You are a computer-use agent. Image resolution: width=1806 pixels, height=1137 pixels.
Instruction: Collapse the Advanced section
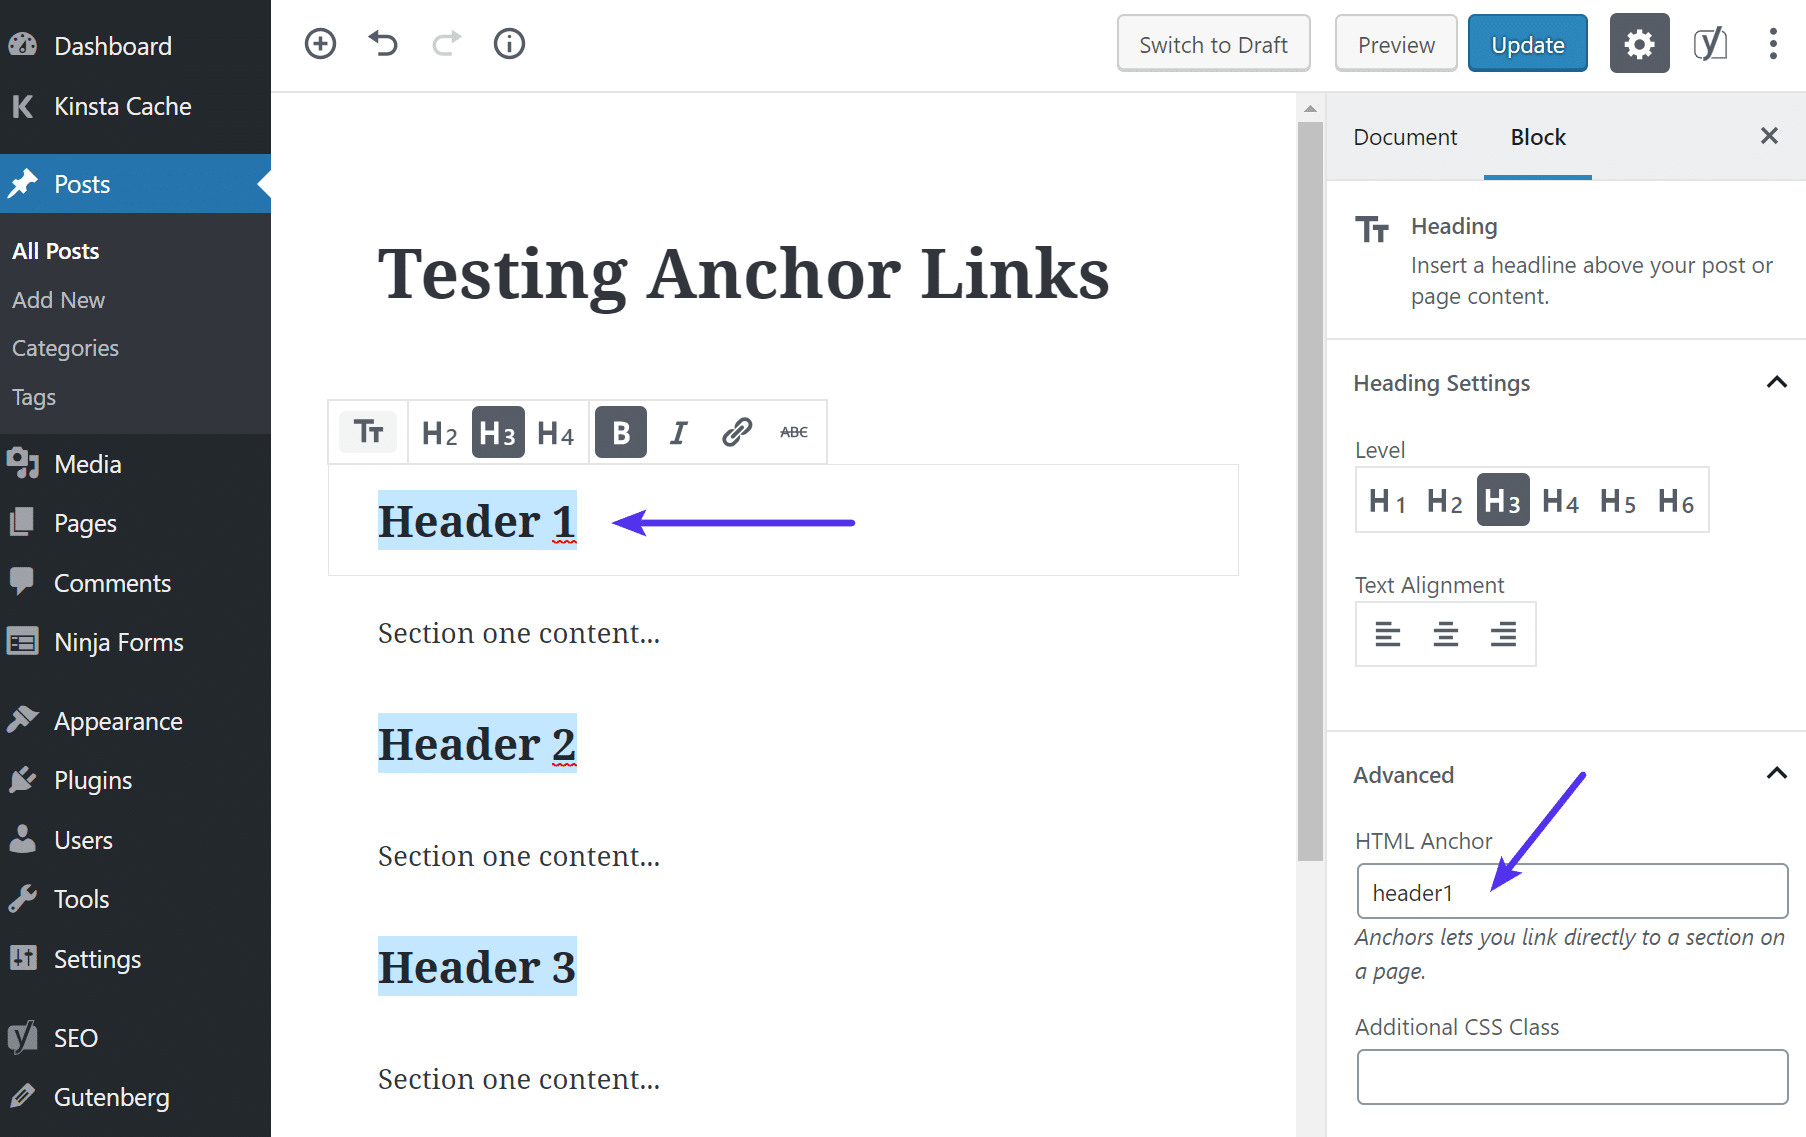coord(1777,773)
